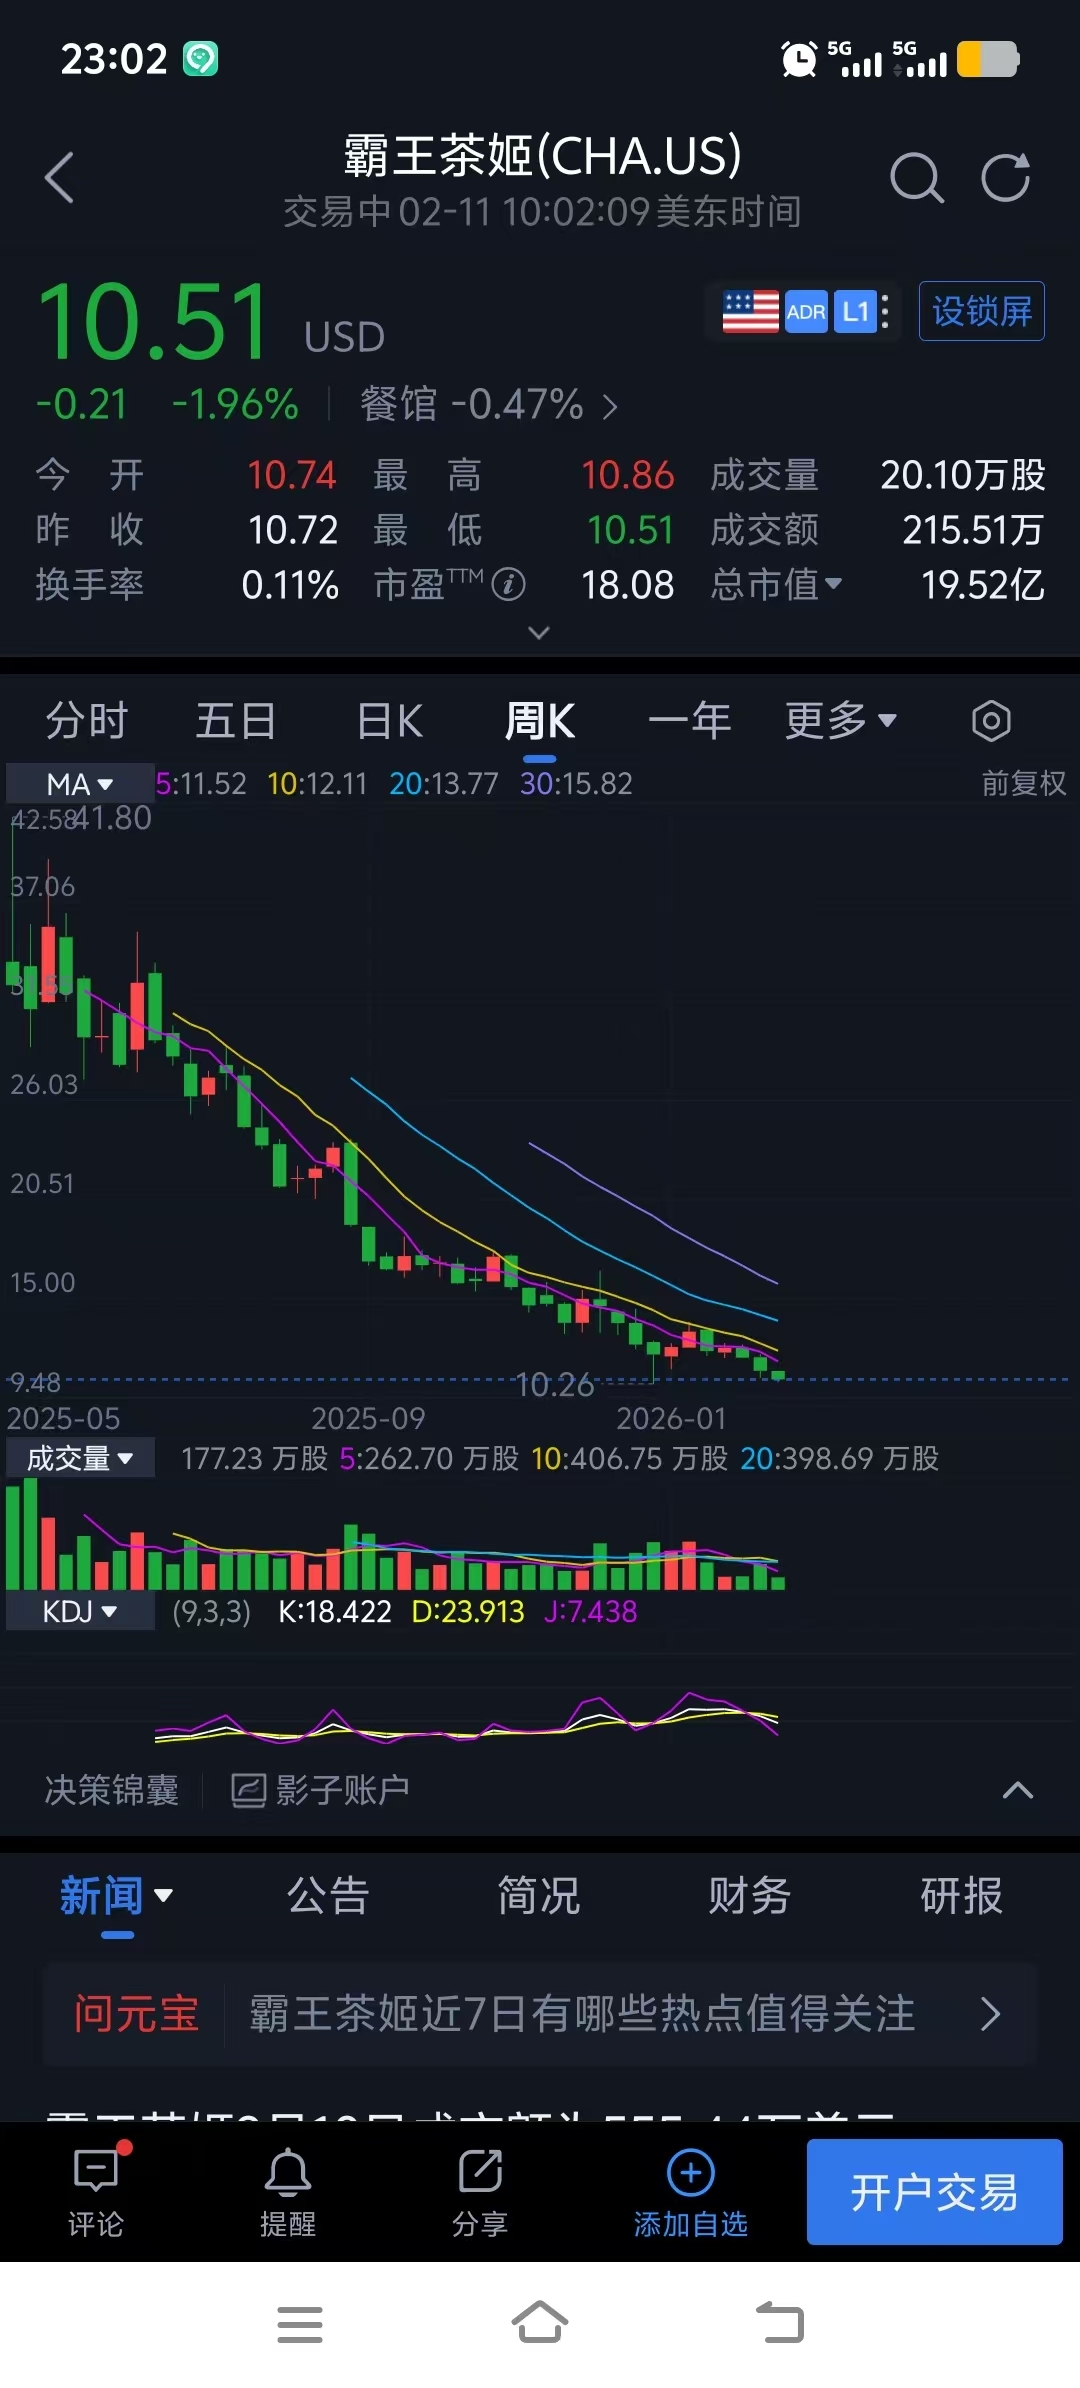The height and width of the screenshot is (2388, 1080).
Task: Tap the 19.52亿 market cap value
Action: 983,585
